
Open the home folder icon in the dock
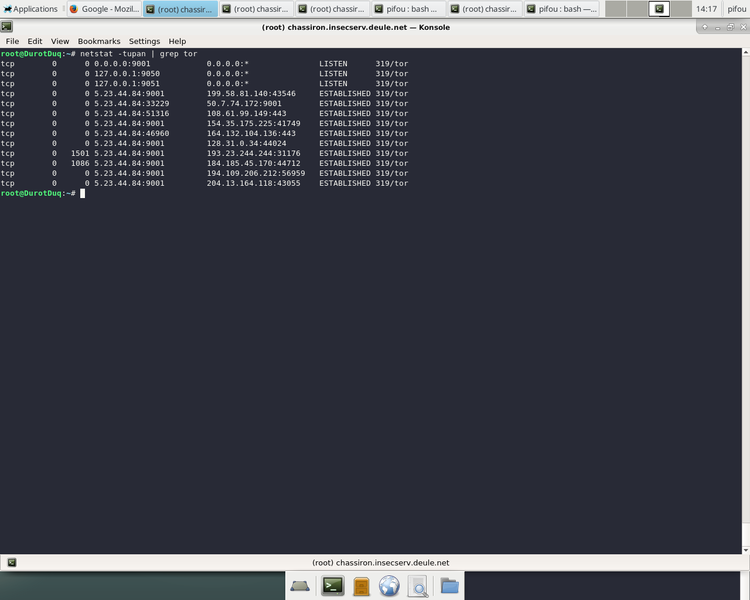click(449, 586)
